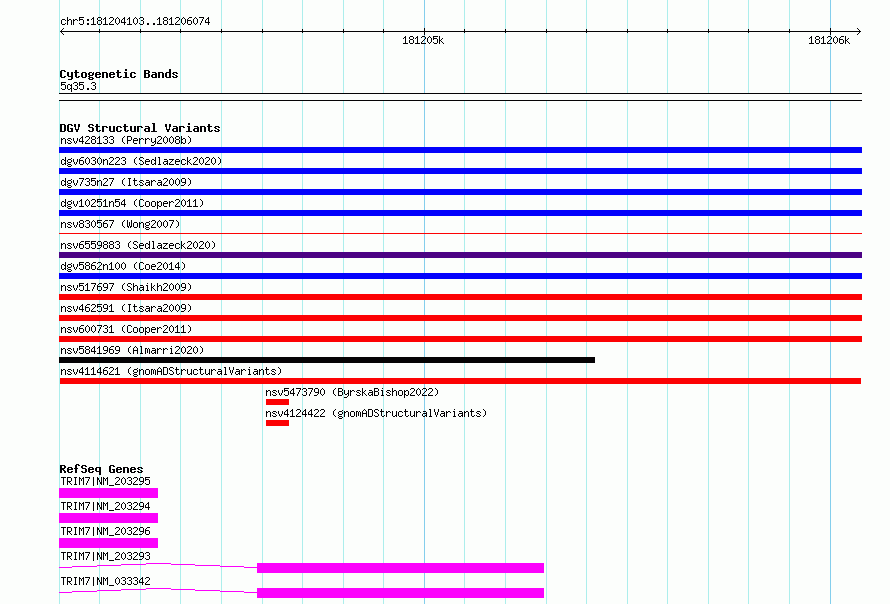
Task: Click the thin red nsv830567 (Wong2007) line
Action: click(x=460, y=233)
